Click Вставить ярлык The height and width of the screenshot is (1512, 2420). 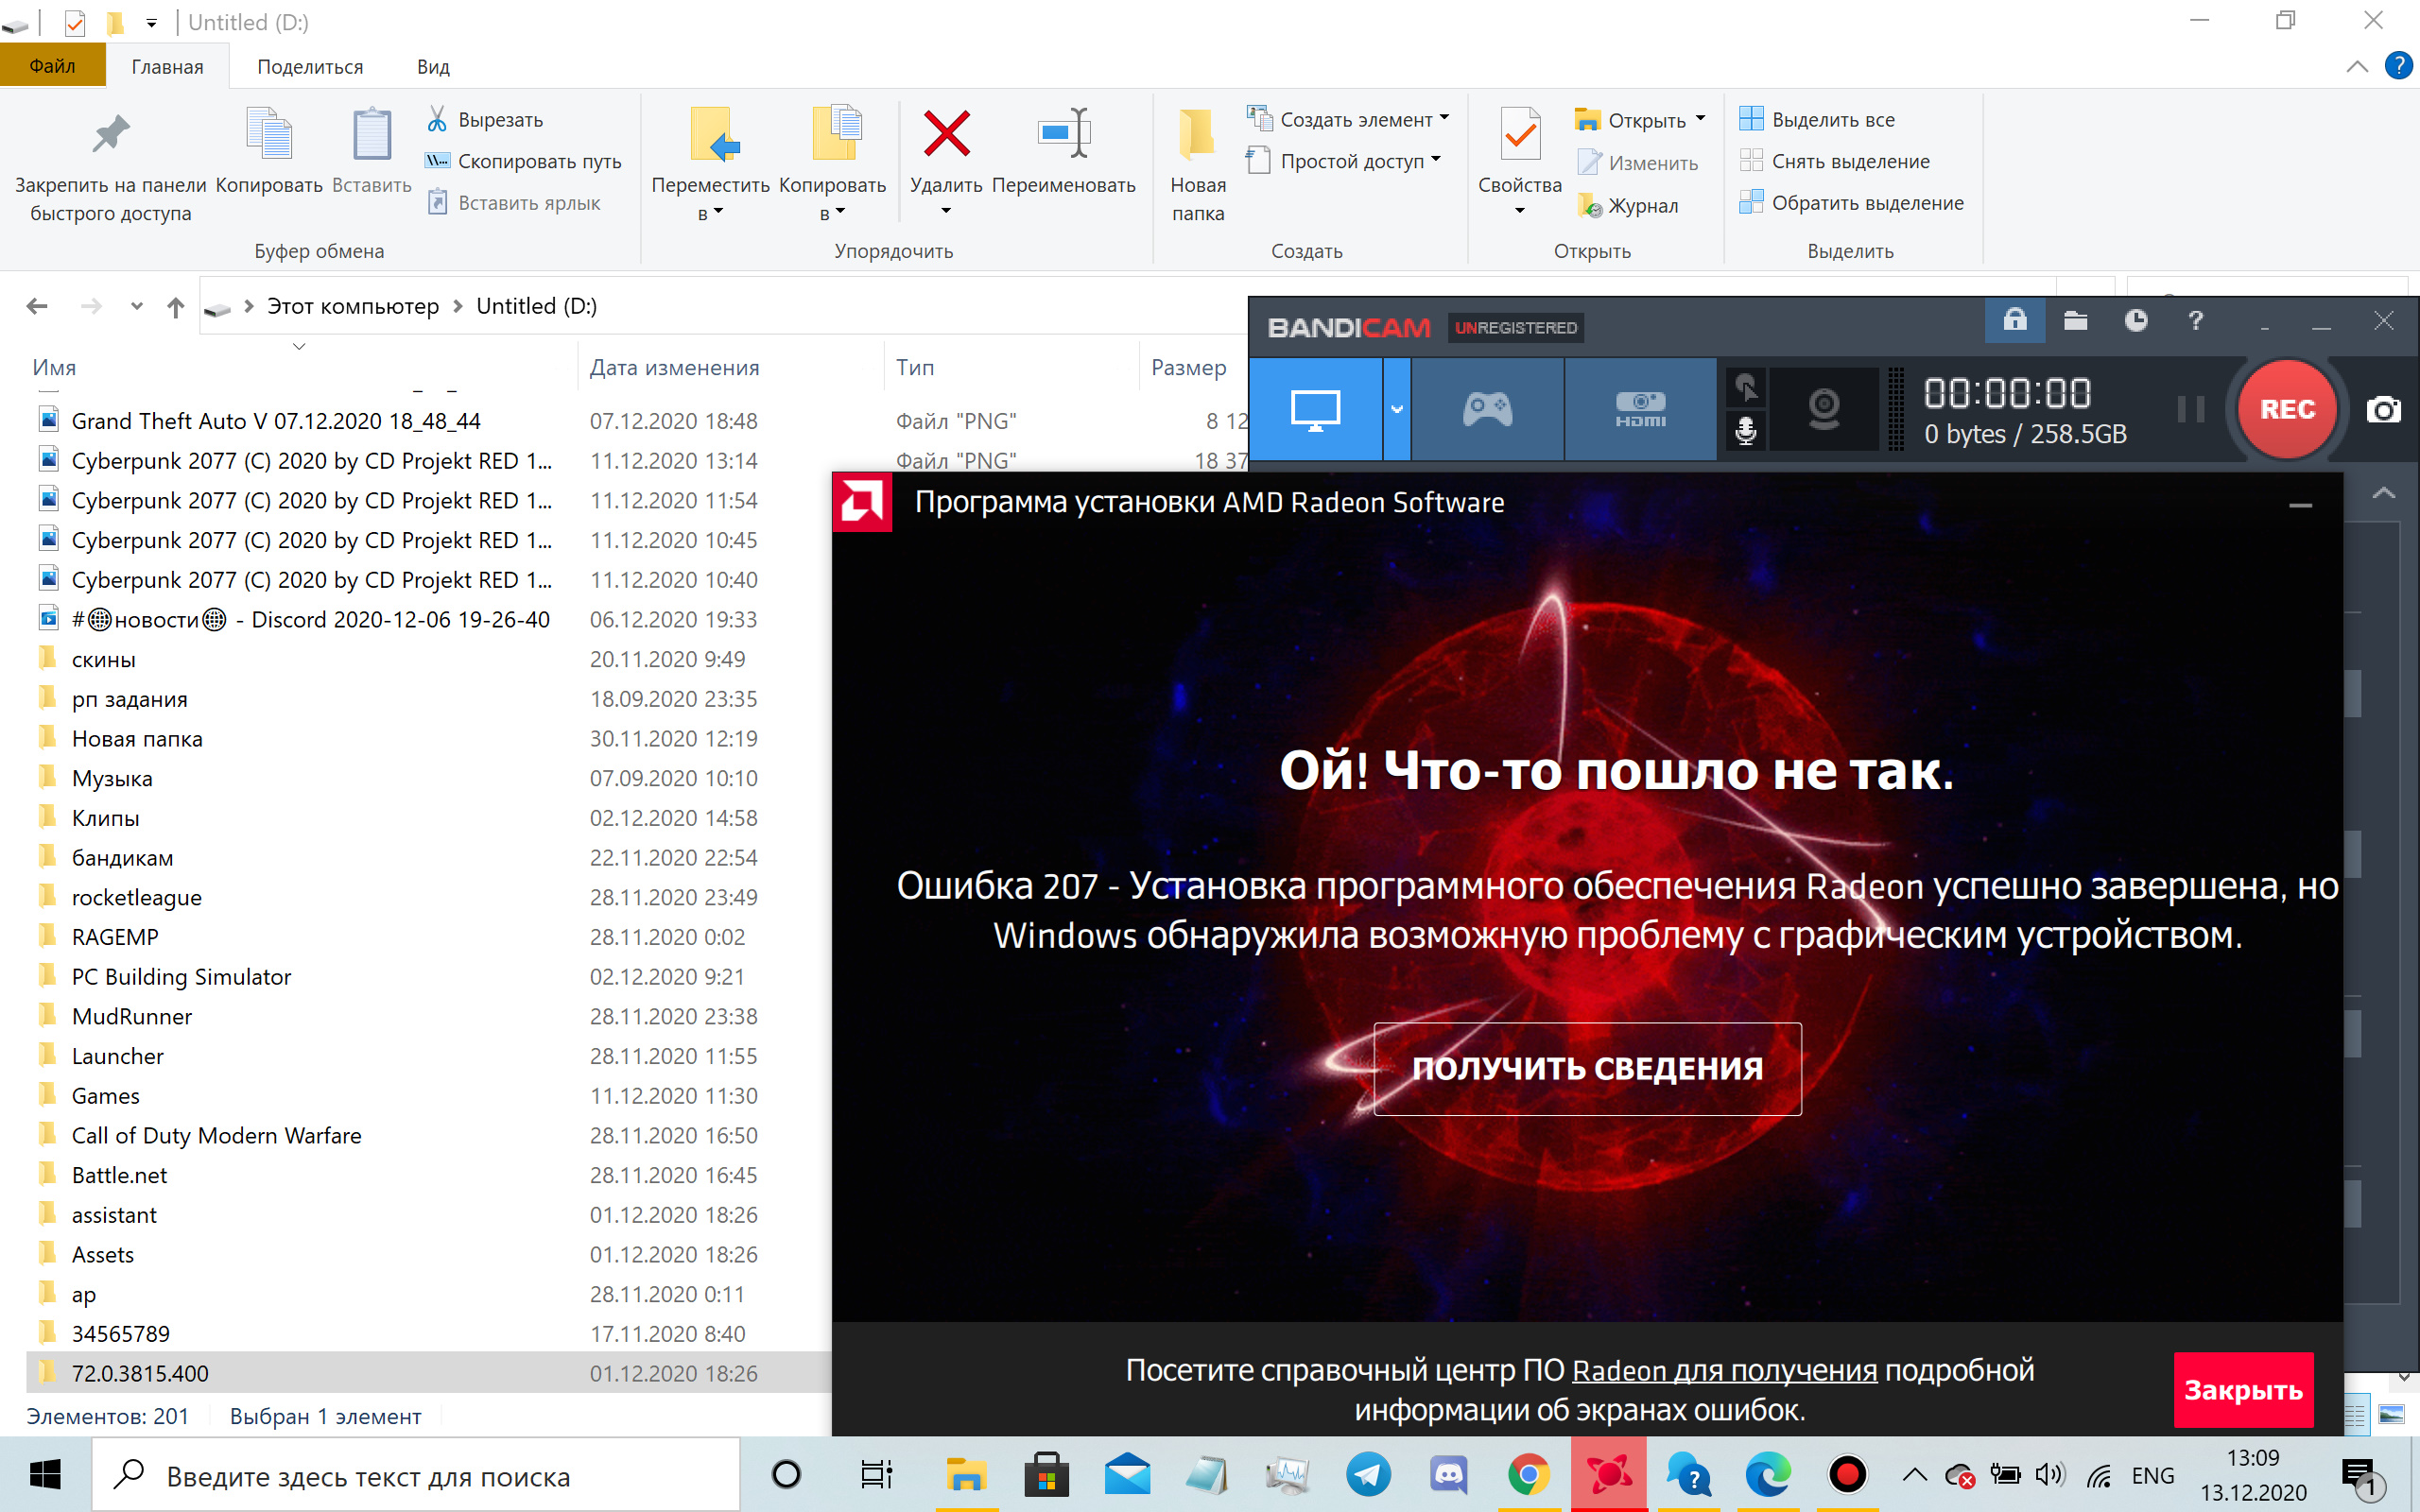(514, 203)
